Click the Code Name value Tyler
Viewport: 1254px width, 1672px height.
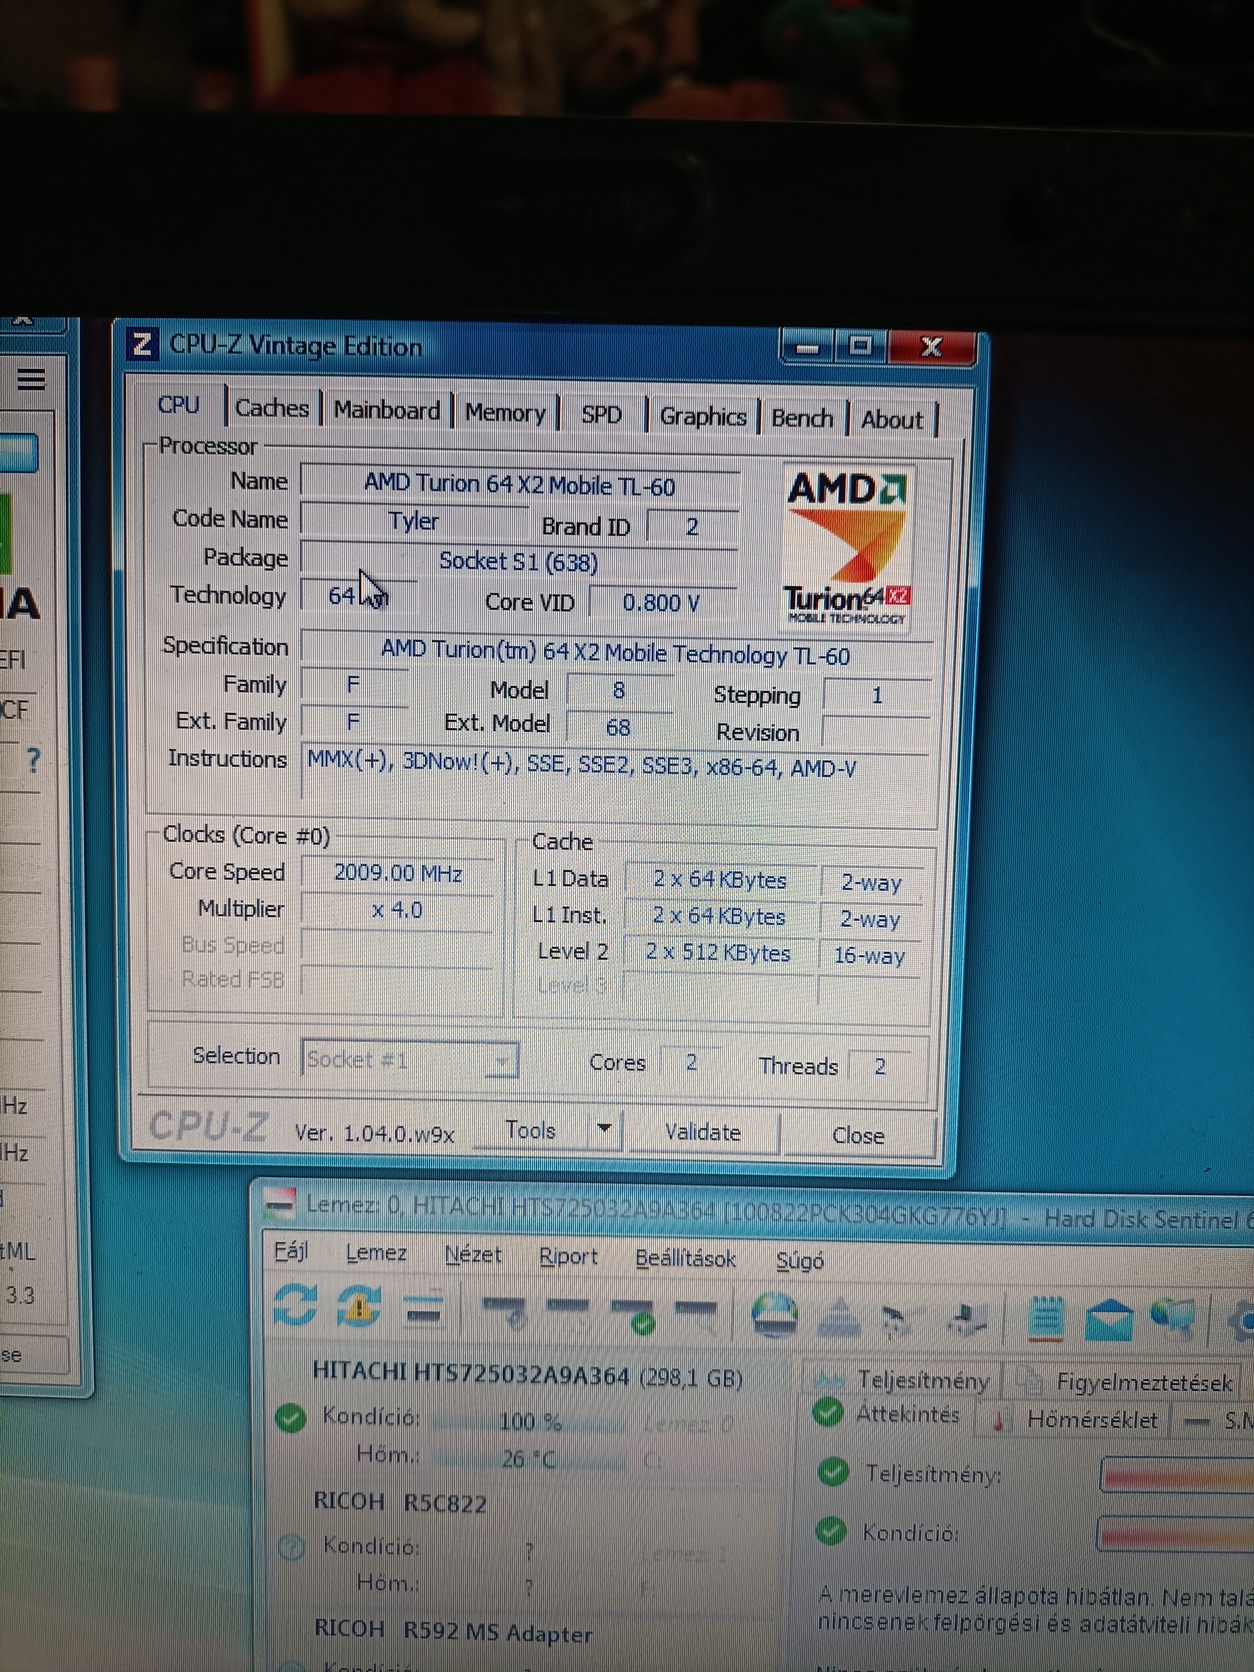point(414,521)
